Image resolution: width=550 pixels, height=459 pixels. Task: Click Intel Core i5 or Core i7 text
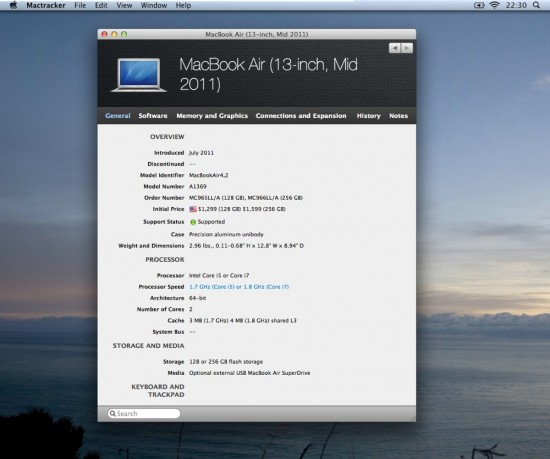219,276
